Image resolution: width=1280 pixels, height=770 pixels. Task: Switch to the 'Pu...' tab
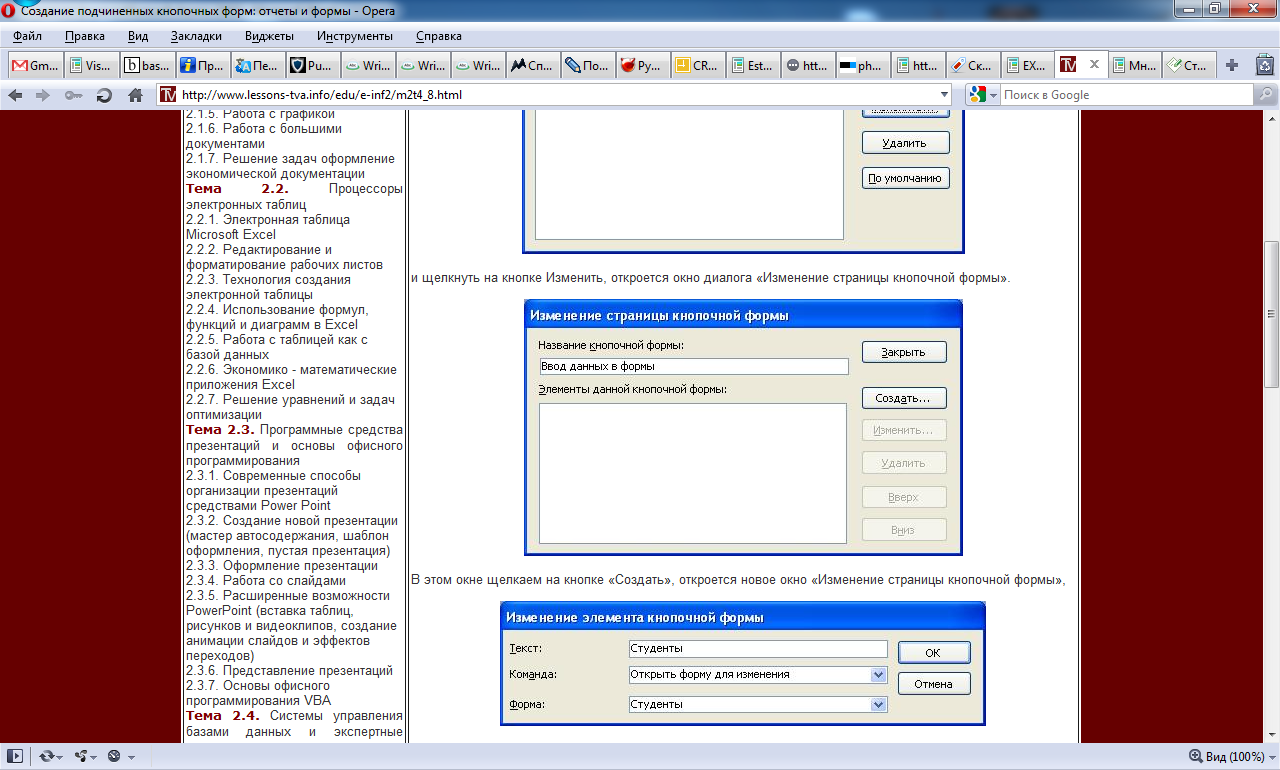pos(313,66)
